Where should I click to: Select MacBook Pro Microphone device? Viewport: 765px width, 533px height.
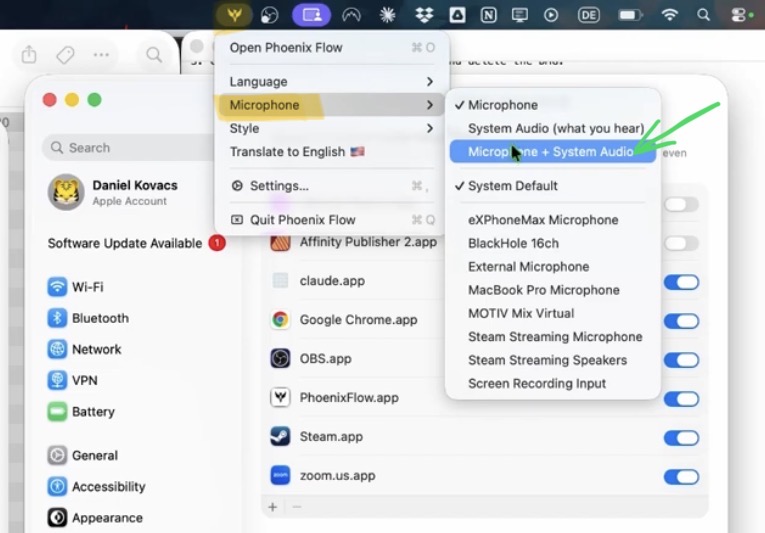click(x=553, y=290)
